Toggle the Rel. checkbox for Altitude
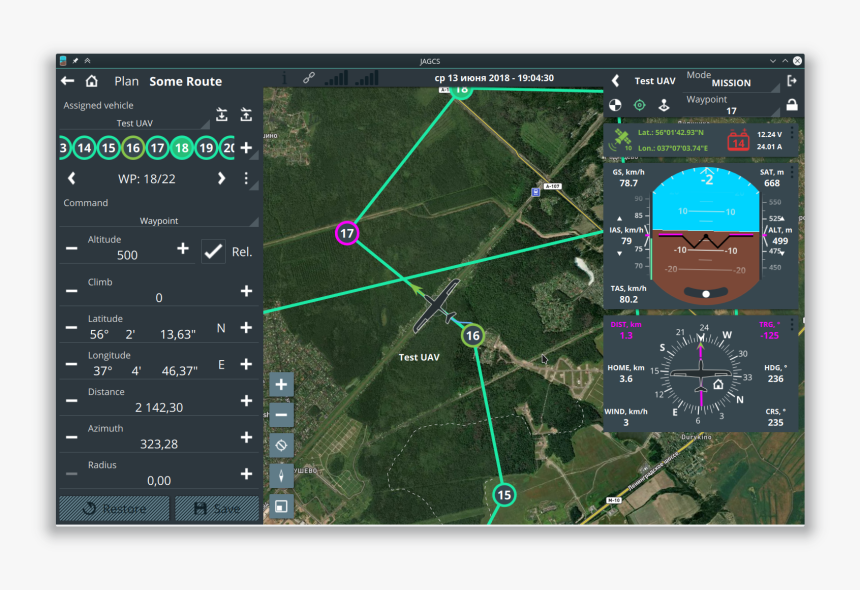 point(212,251)
